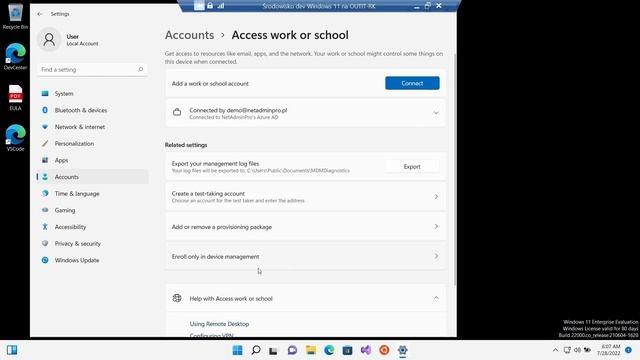Image resolution: width=640 pixels, height=360 pixels.
Task: Select Time & language in sidebar
Action: tap(93, 193)
